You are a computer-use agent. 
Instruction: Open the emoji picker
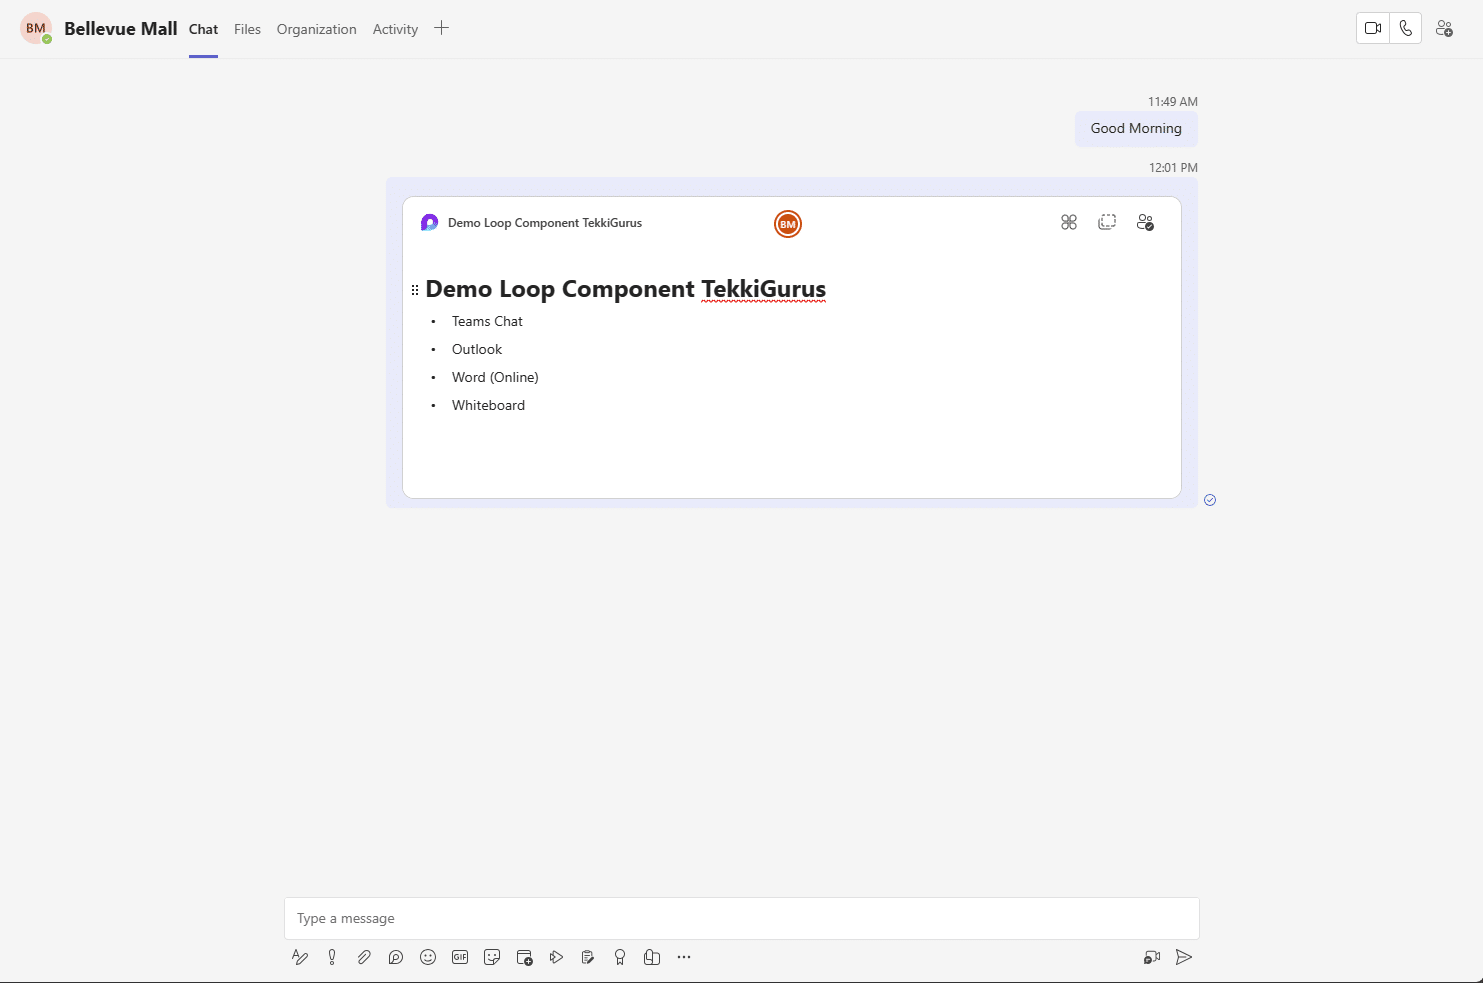pos(428,957)
